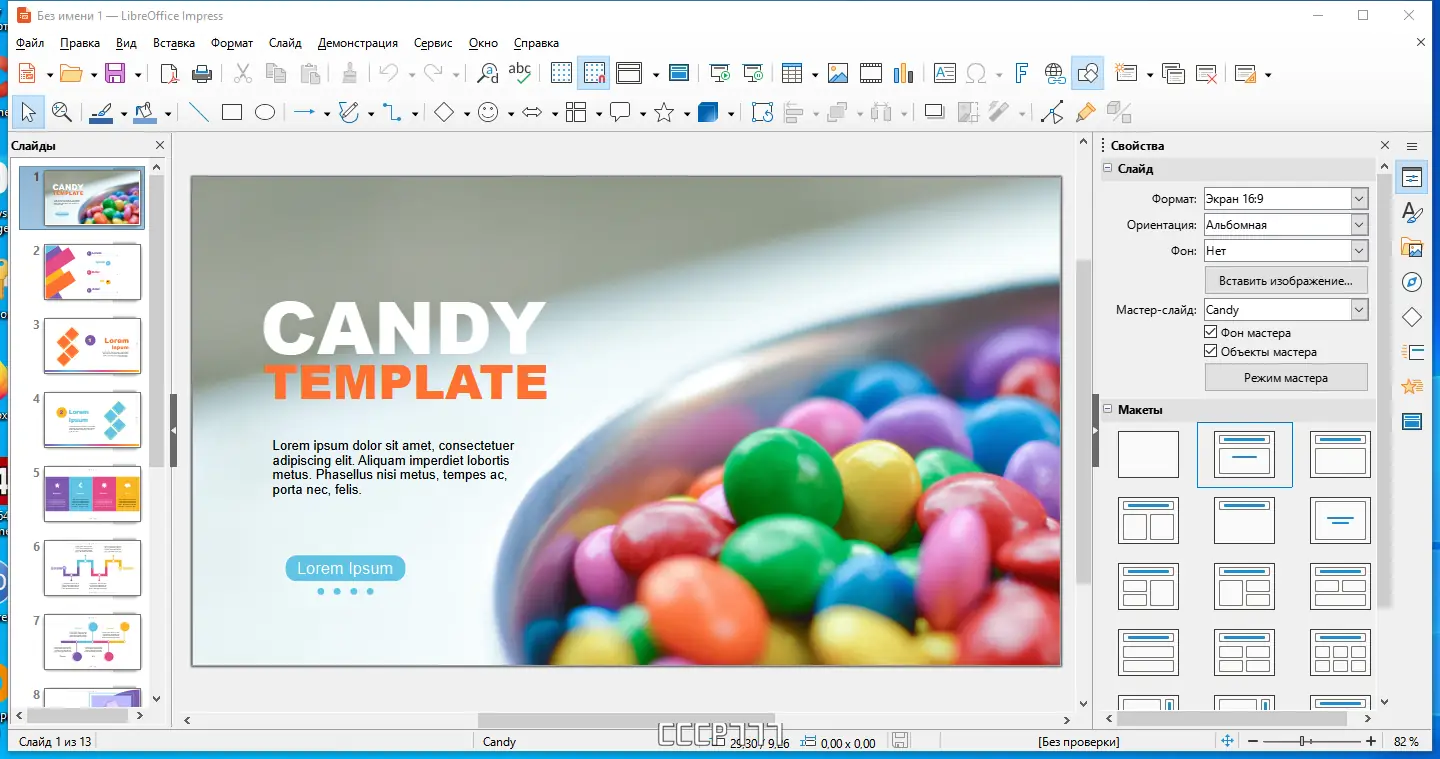Open the 'Демонстрация' menu

[358, 43]
